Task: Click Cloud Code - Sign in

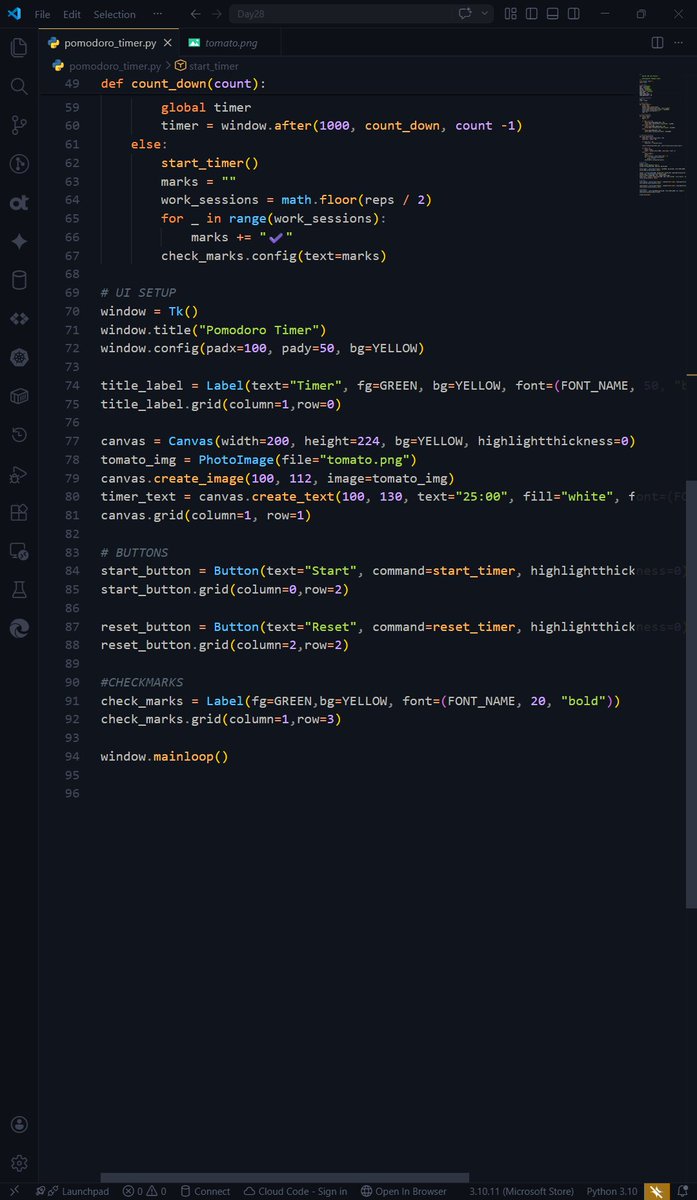Action: coord(295,1191)
